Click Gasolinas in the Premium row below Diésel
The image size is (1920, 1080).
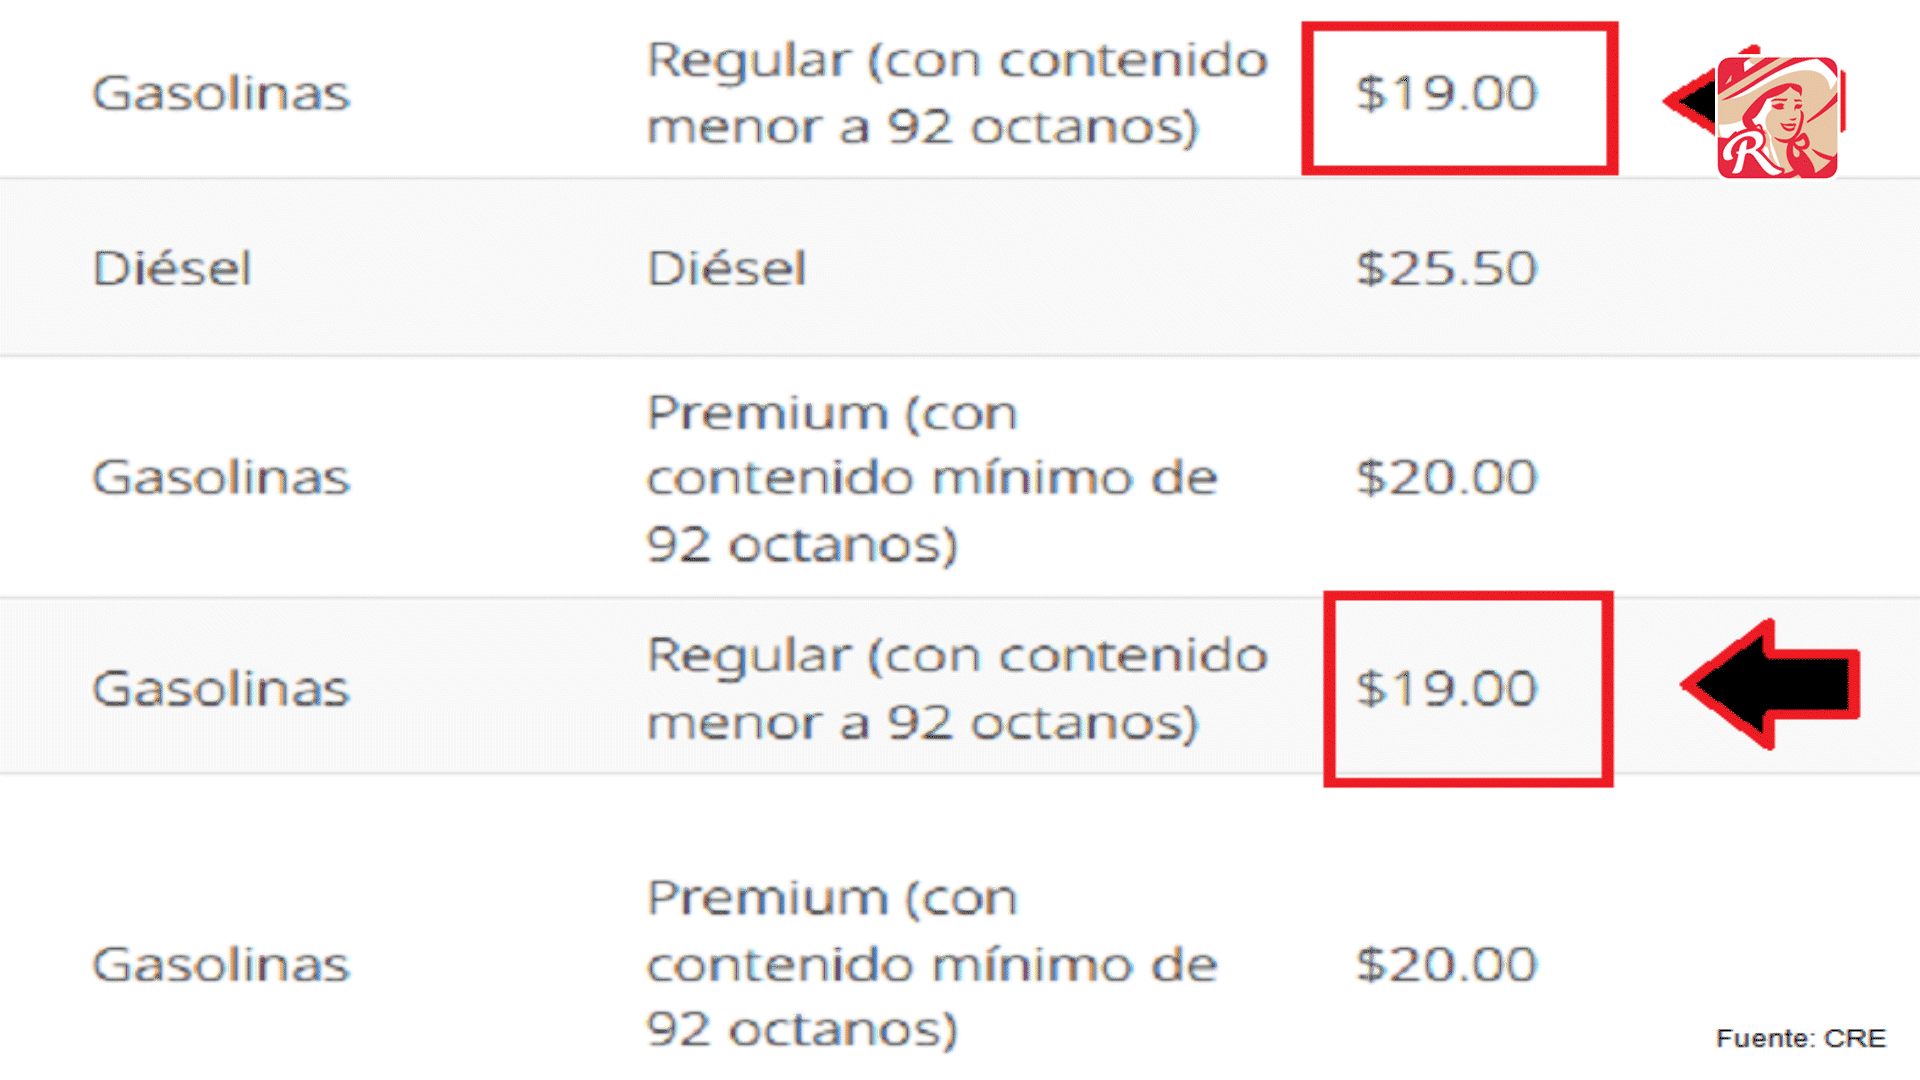[221, 477]
